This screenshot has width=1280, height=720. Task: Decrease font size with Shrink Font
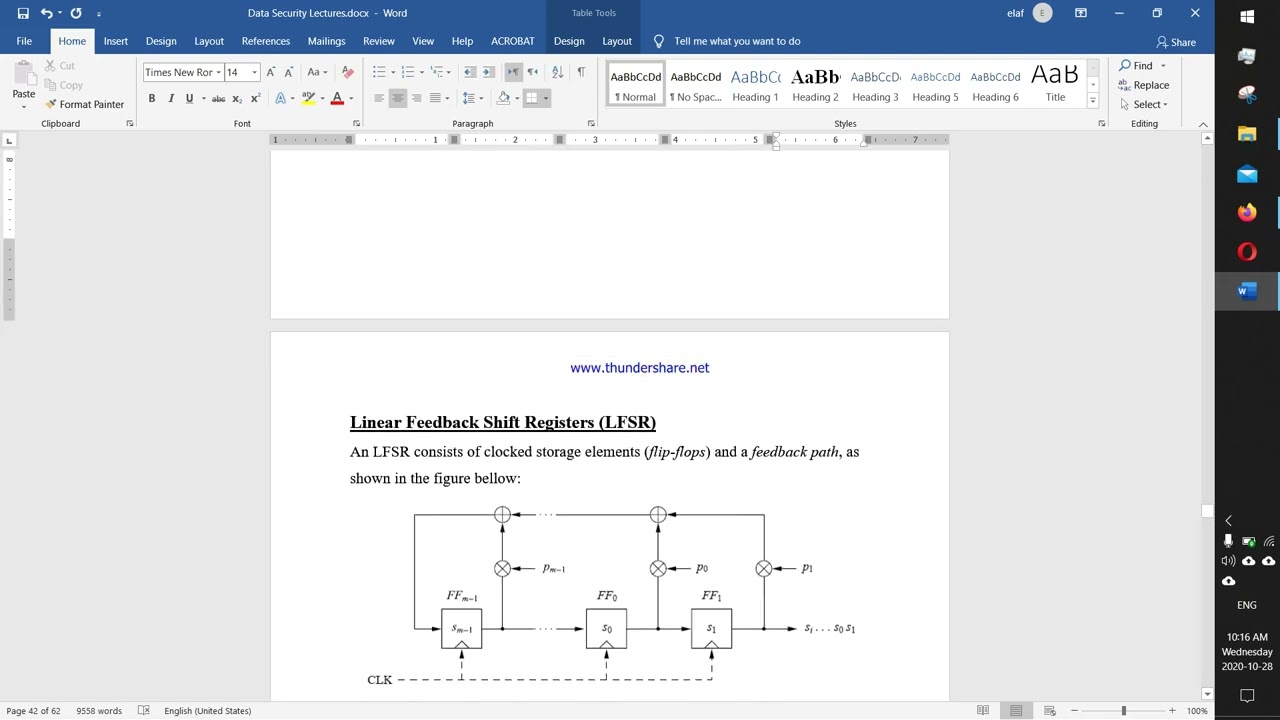(289, 72)
